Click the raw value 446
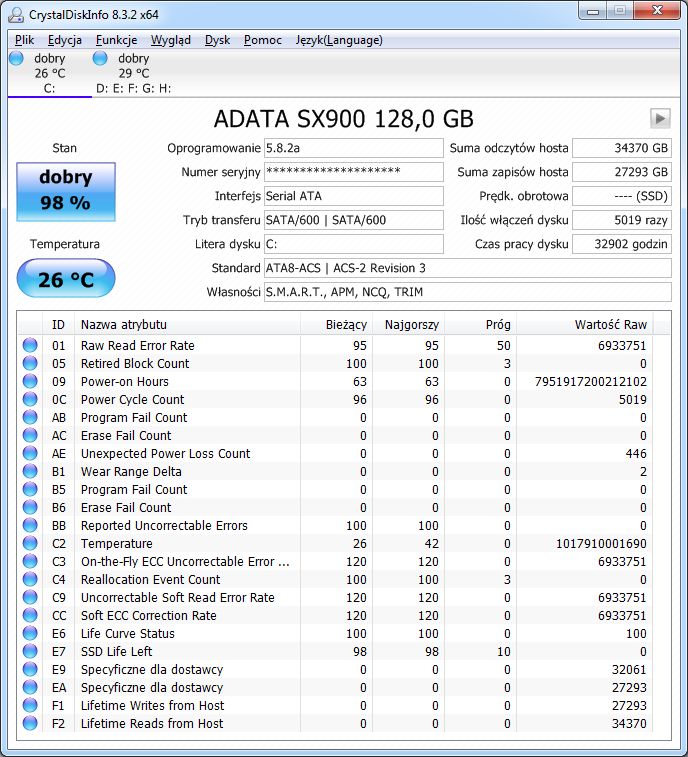Image resolution: width=688 pixels, height=757 pixels. coord(636,453)
